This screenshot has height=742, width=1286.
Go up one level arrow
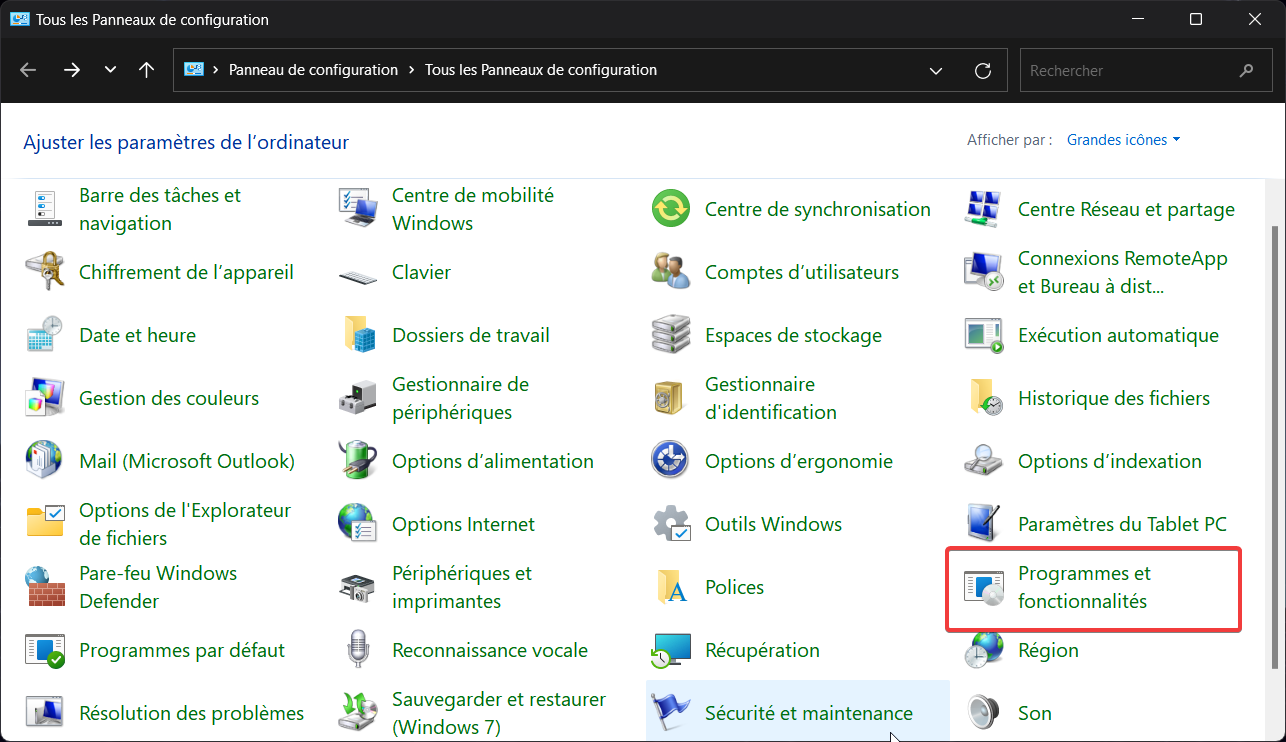tap(147, 71)
